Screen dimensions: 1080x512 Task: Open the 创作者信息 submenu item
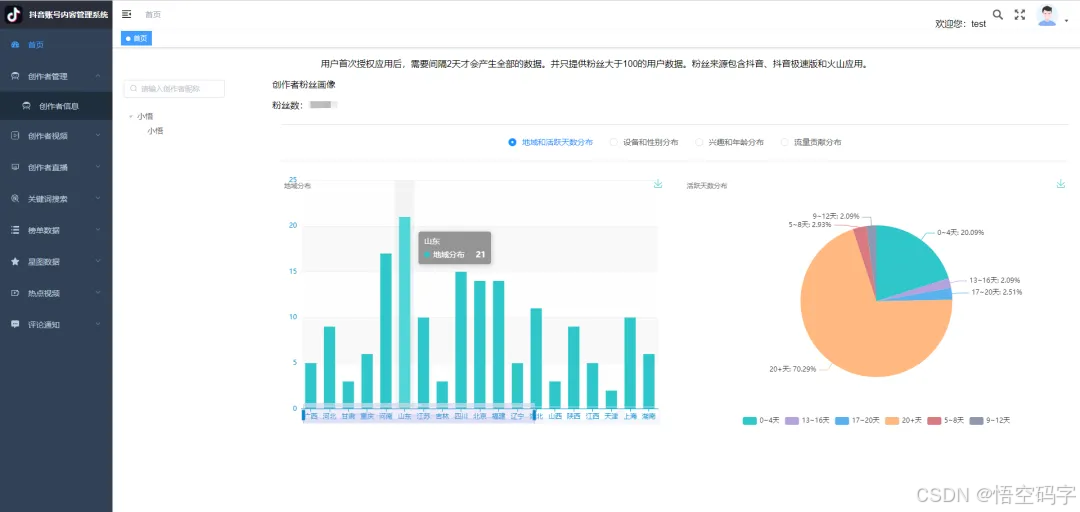click(56, 106)
